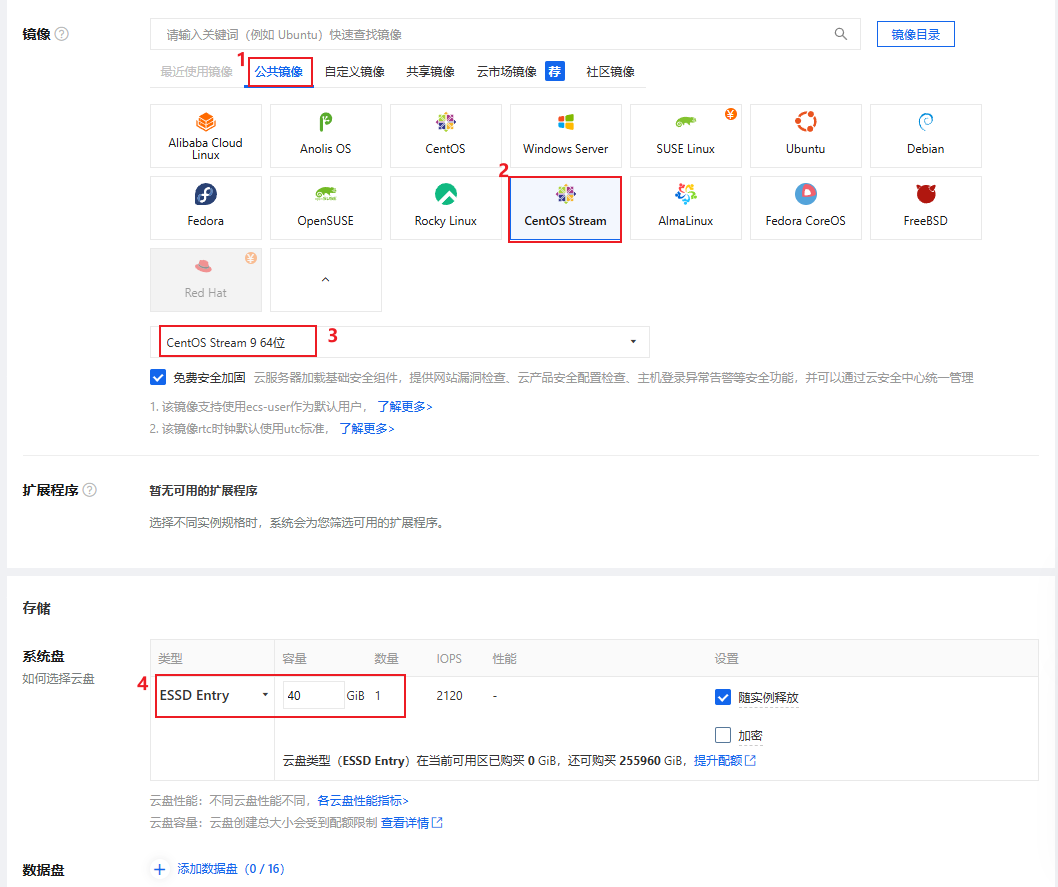Select the Alibaba Cloud Linux image icon

(206, 122)
